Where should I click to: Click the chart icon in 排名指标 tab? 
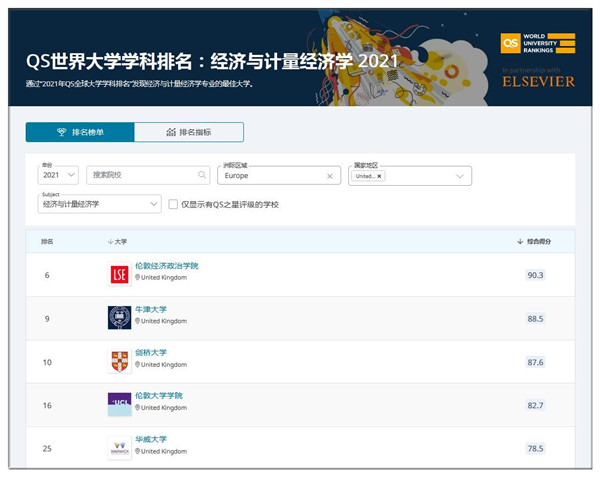pyautogui.click(x=171, y=132)
